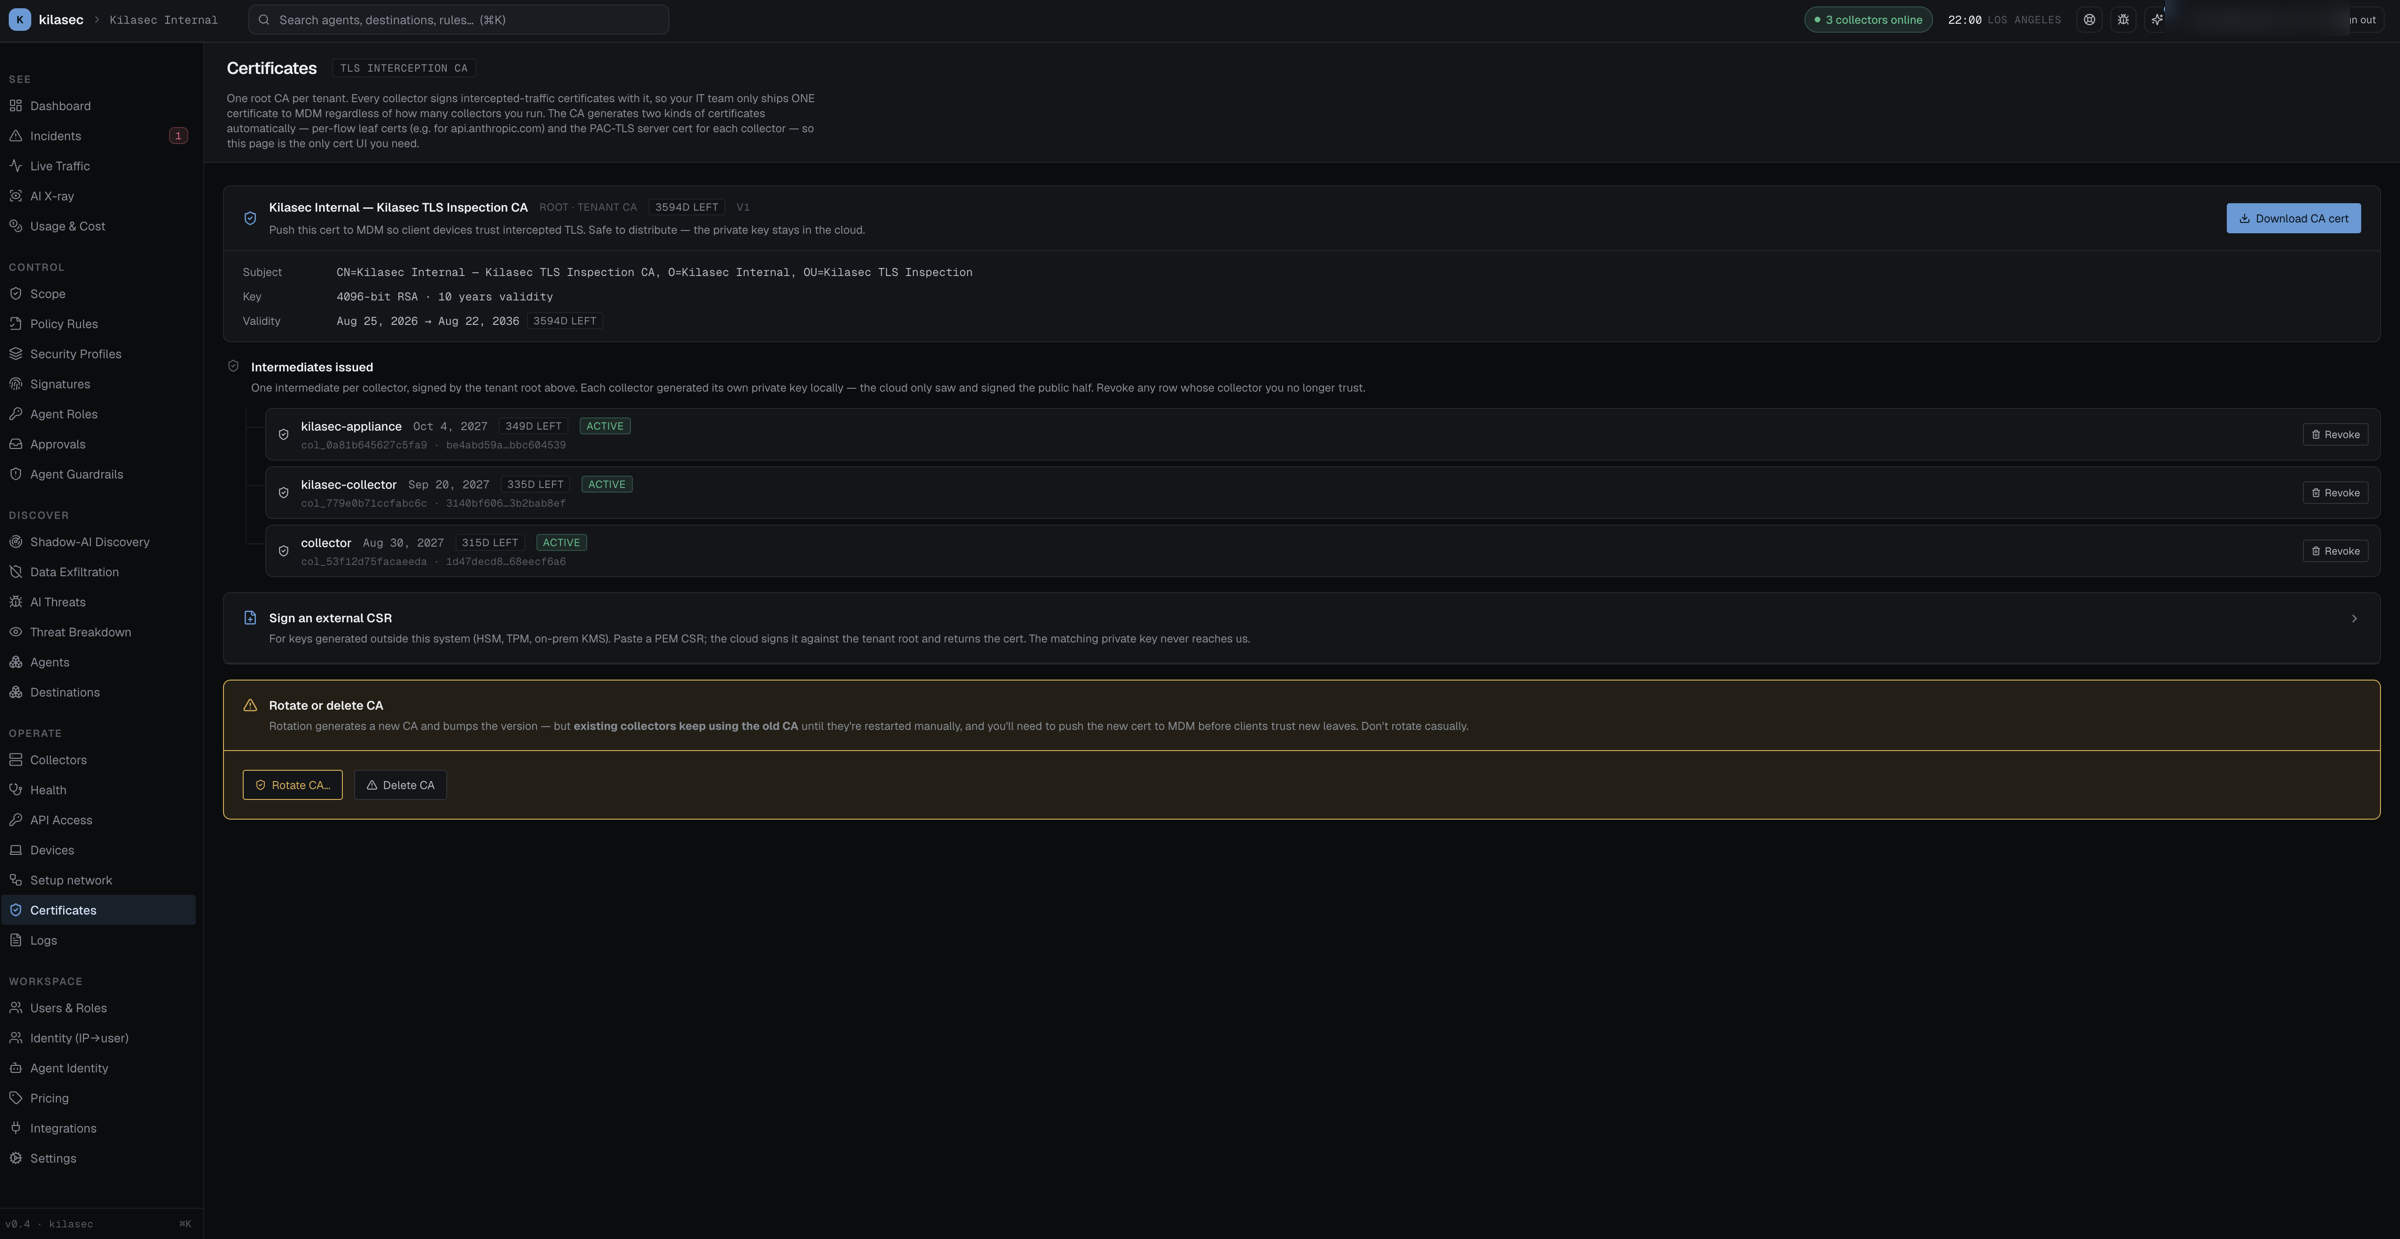Click the sparkle assistant icon in top bar
Image resolution: width=2400 pixels, height=1239 pixels.
[2157, 19]
